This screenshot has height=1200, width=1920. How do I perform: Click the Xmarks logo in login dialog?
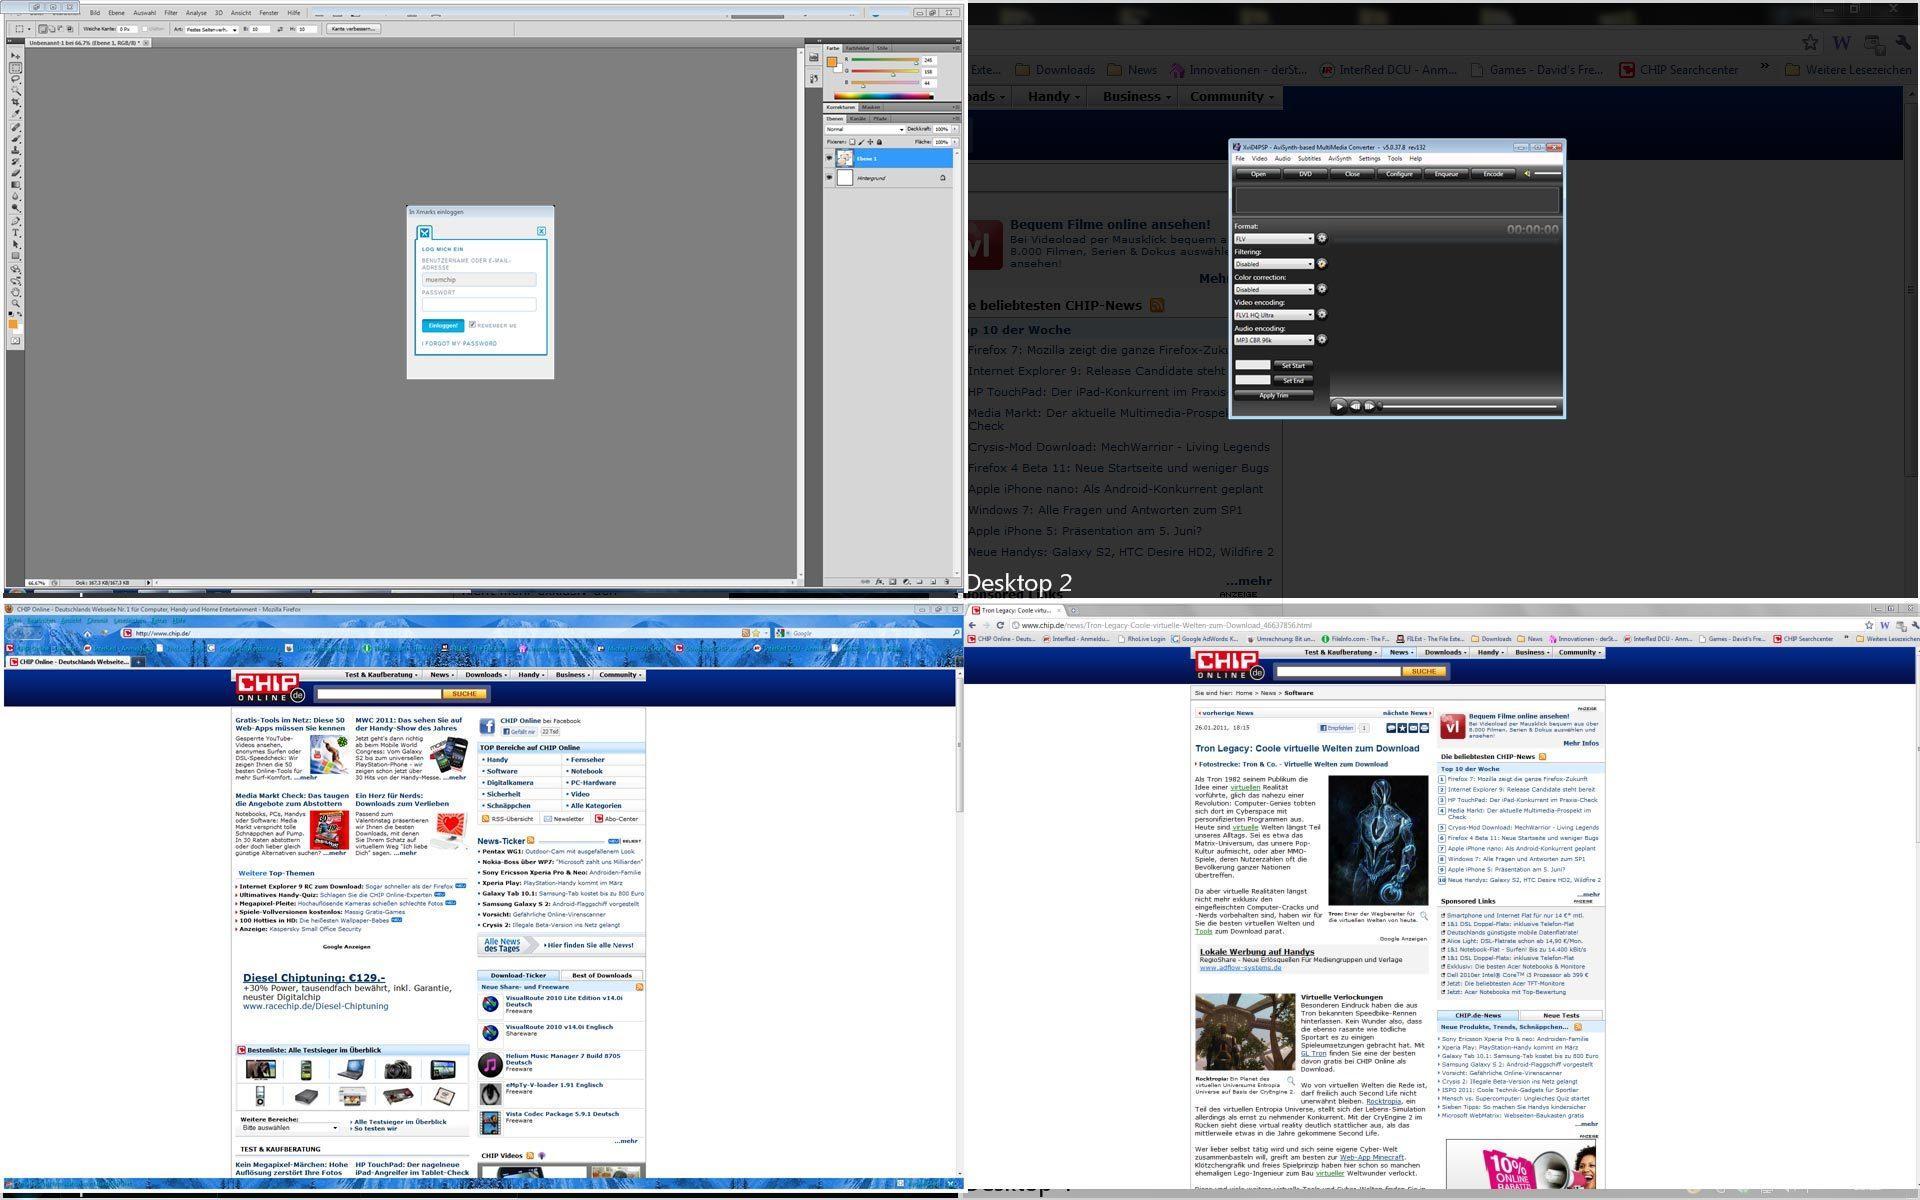pos(425,233)
